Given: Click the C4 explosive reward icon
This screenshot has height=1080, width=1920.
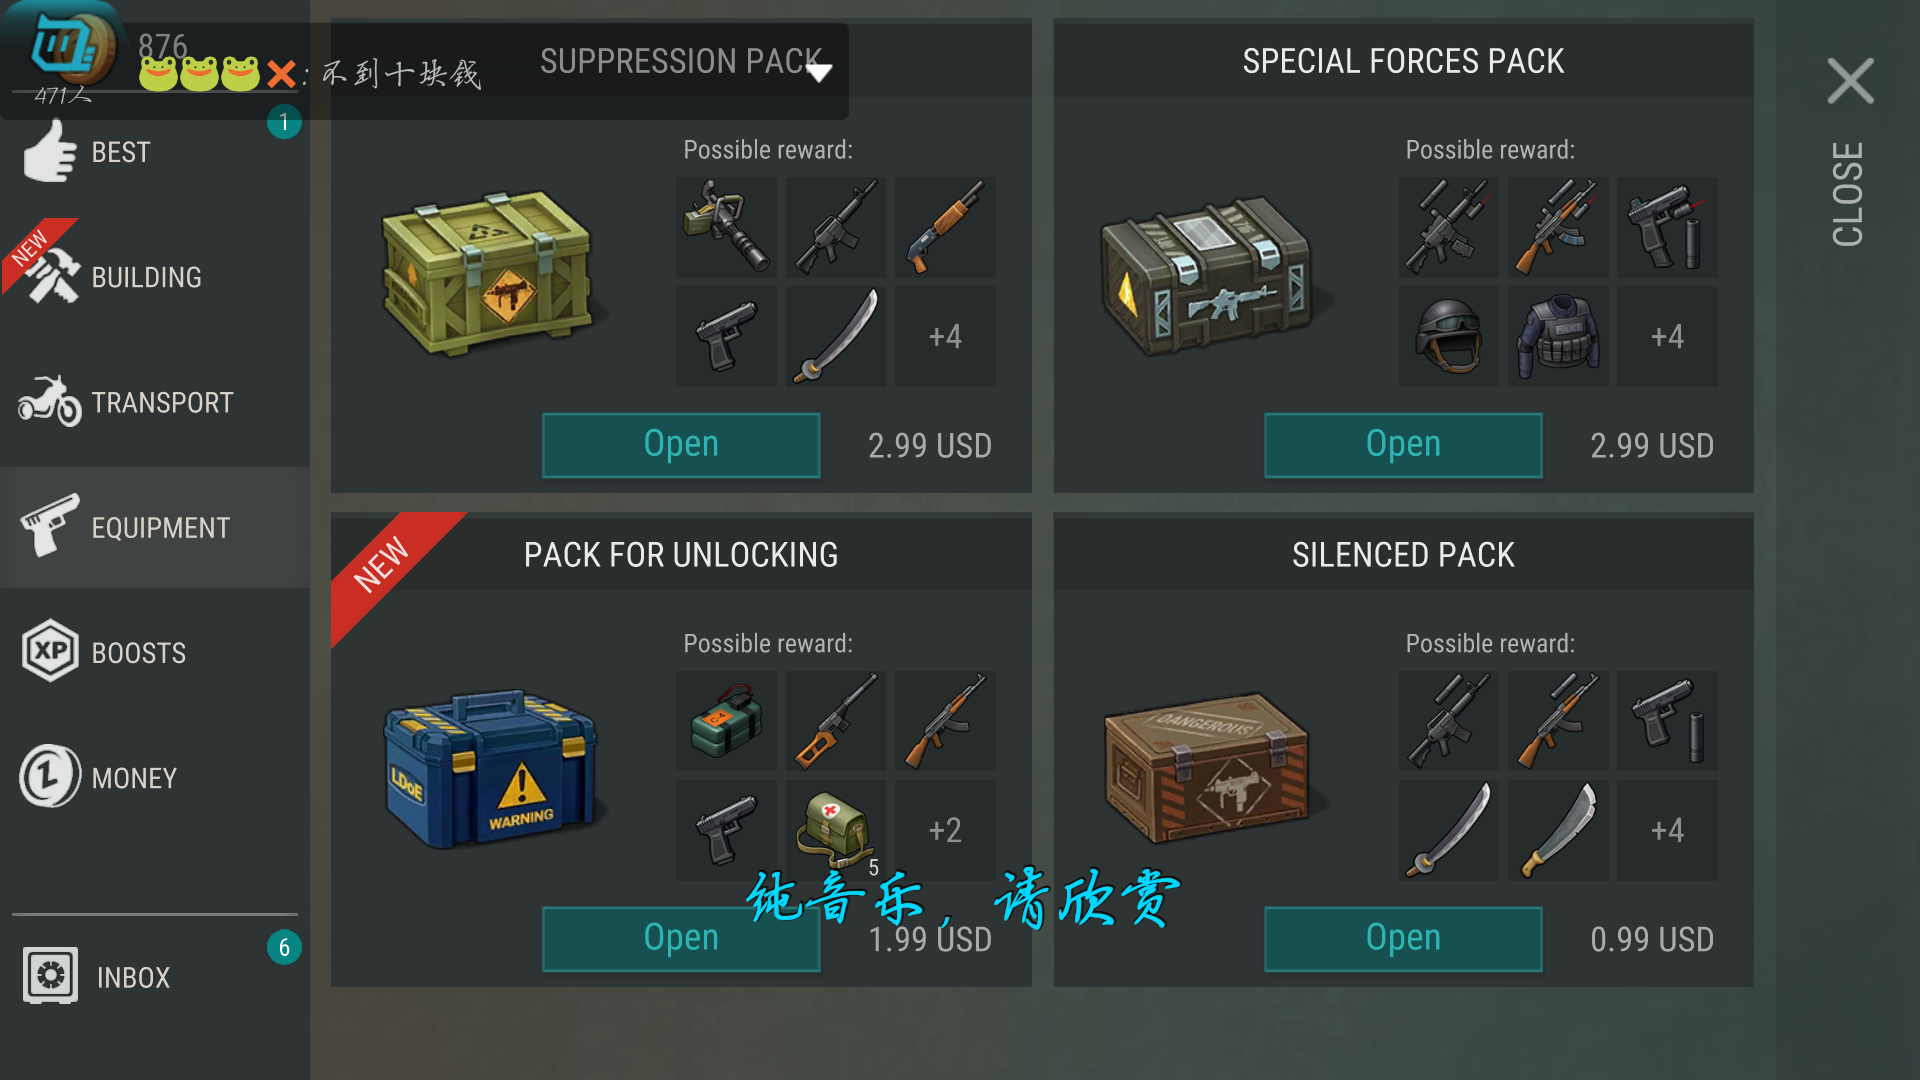Looking at the screenshot, I should click(x=726, y=721).
